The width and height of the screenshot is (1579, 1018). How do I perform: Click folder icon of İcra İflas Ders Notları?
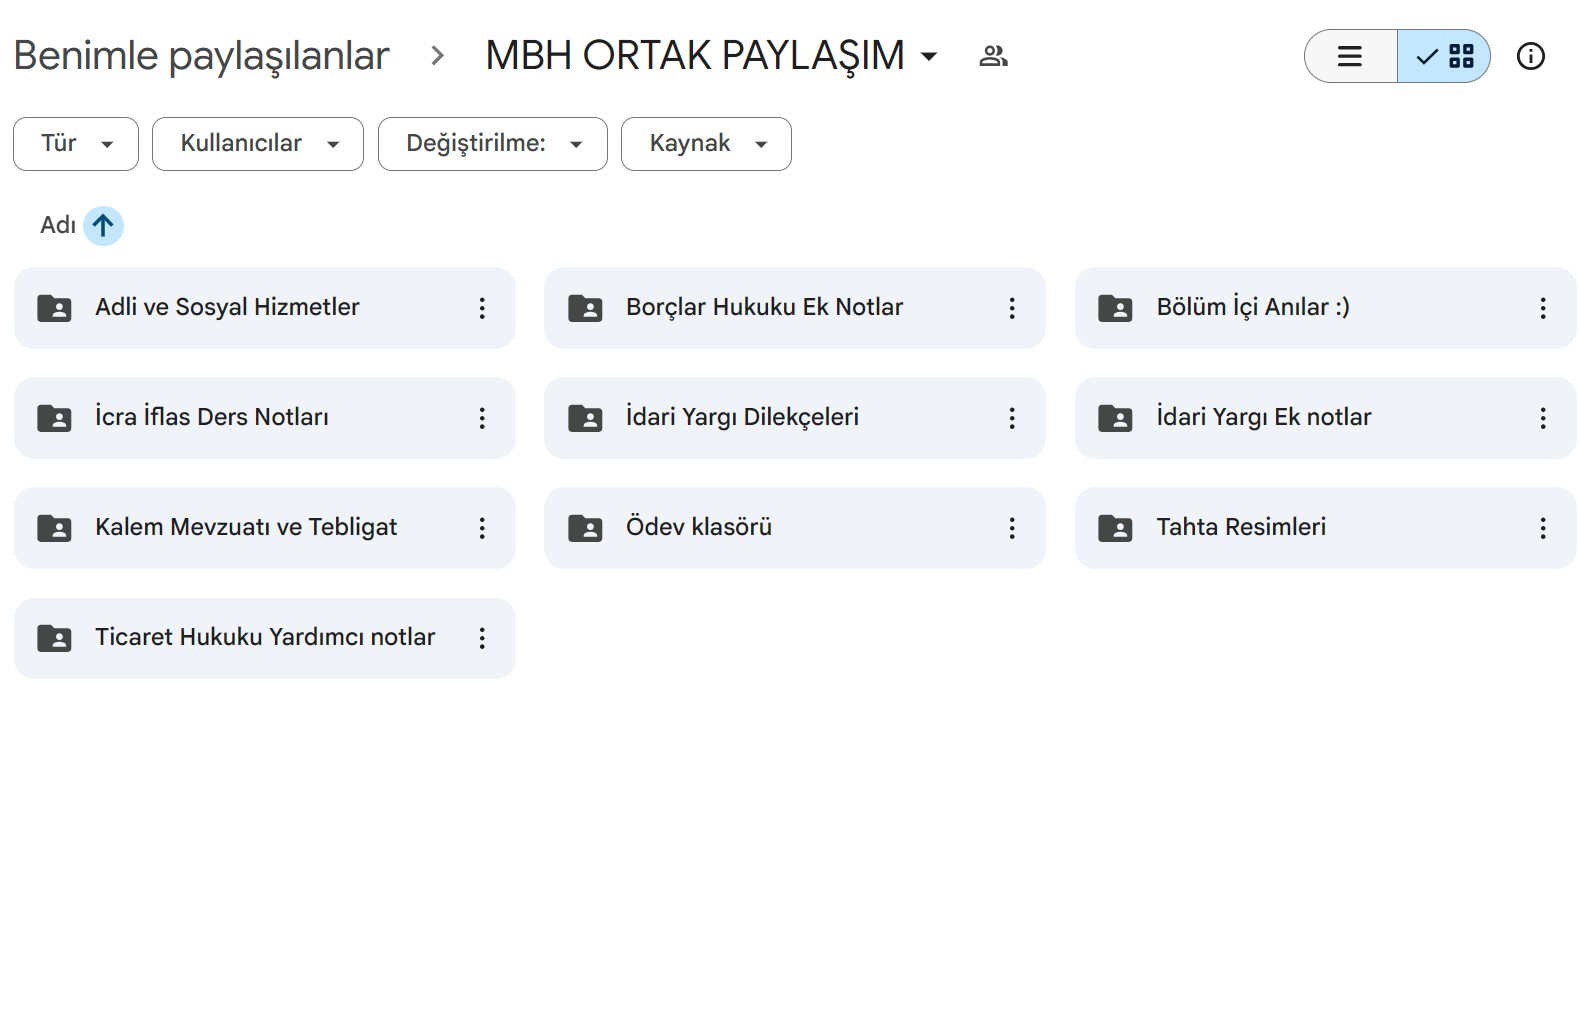coord(54,418)
